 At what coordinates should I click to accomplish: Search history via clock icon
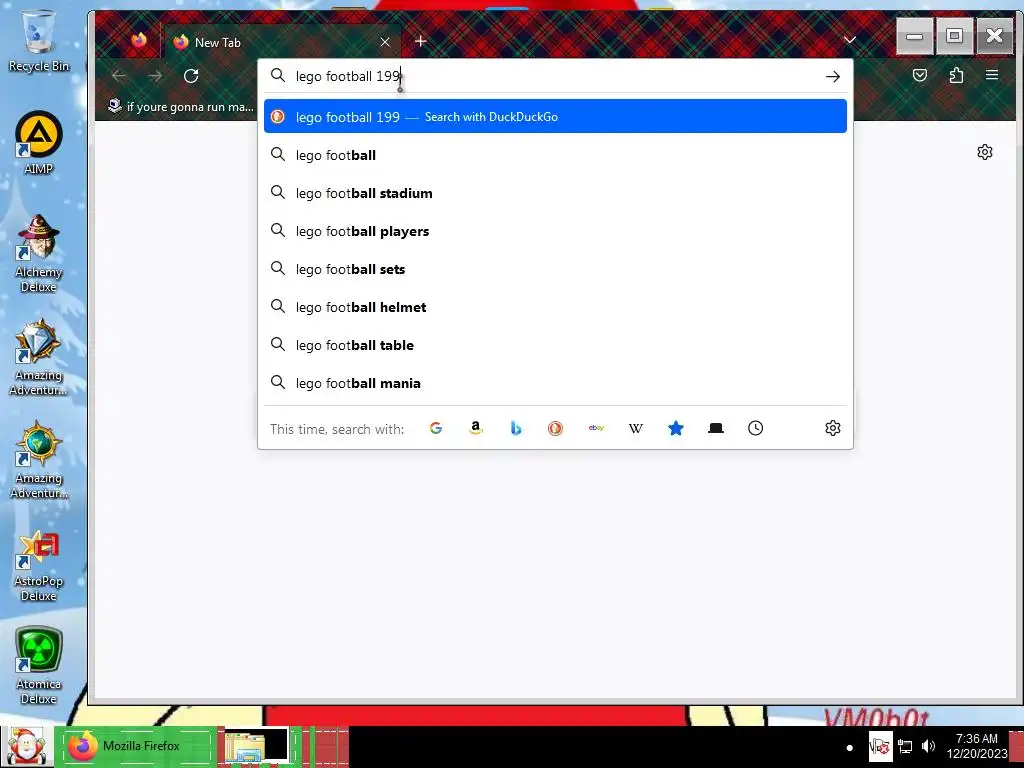tap(756, 428)
